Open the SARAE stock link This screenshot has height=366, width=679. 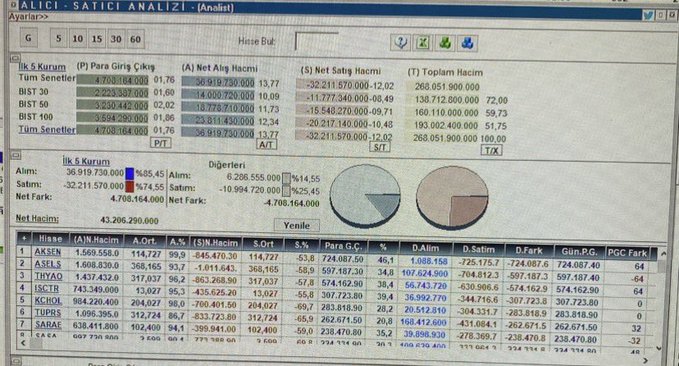tap(48, 324)
